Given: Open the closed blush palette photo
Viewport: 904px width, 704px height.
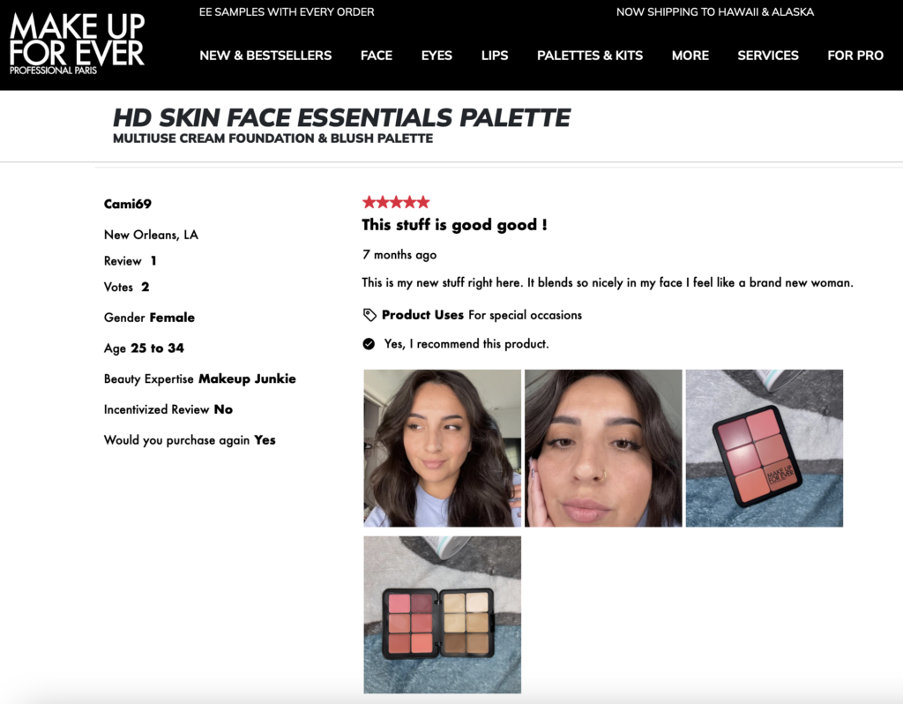Looking at the screenshot, I should (764, 448).
